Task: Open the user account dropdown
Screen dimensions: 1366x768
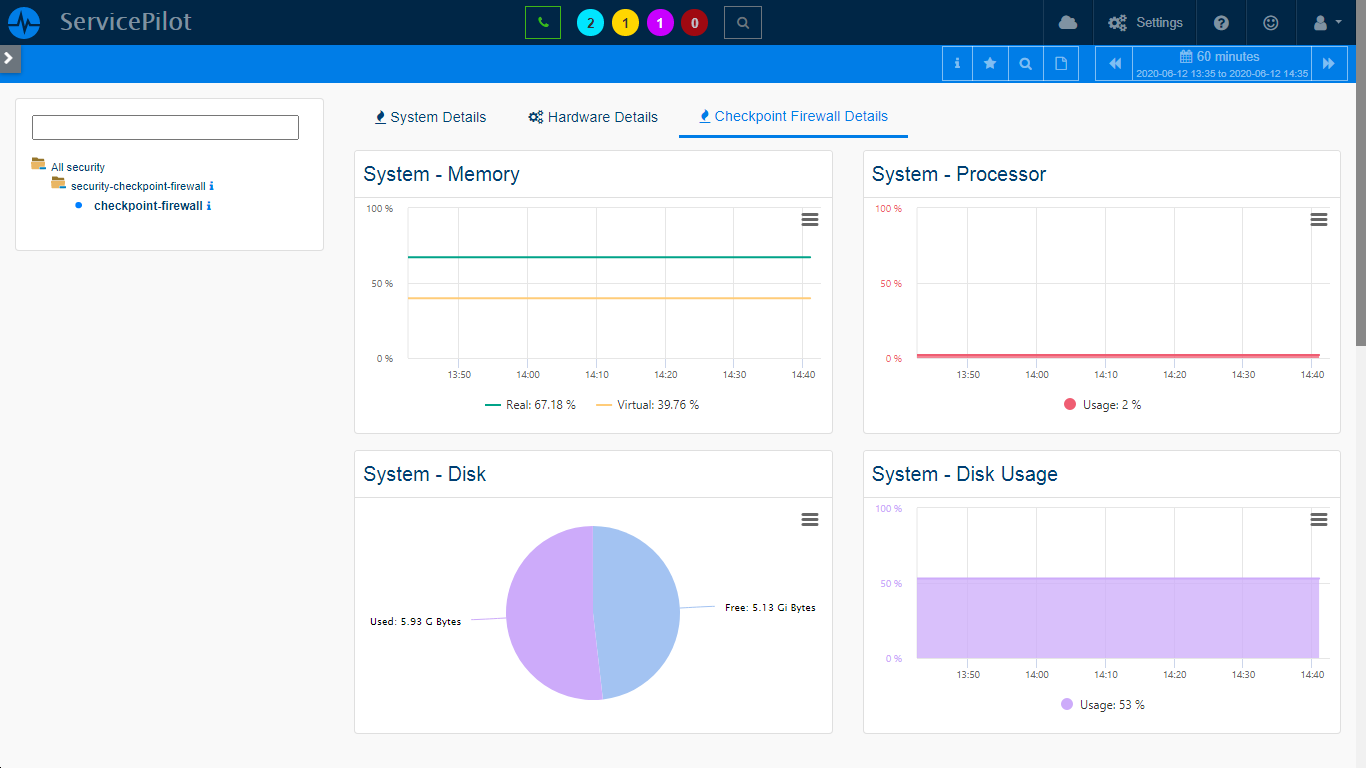Action: 1327,22
